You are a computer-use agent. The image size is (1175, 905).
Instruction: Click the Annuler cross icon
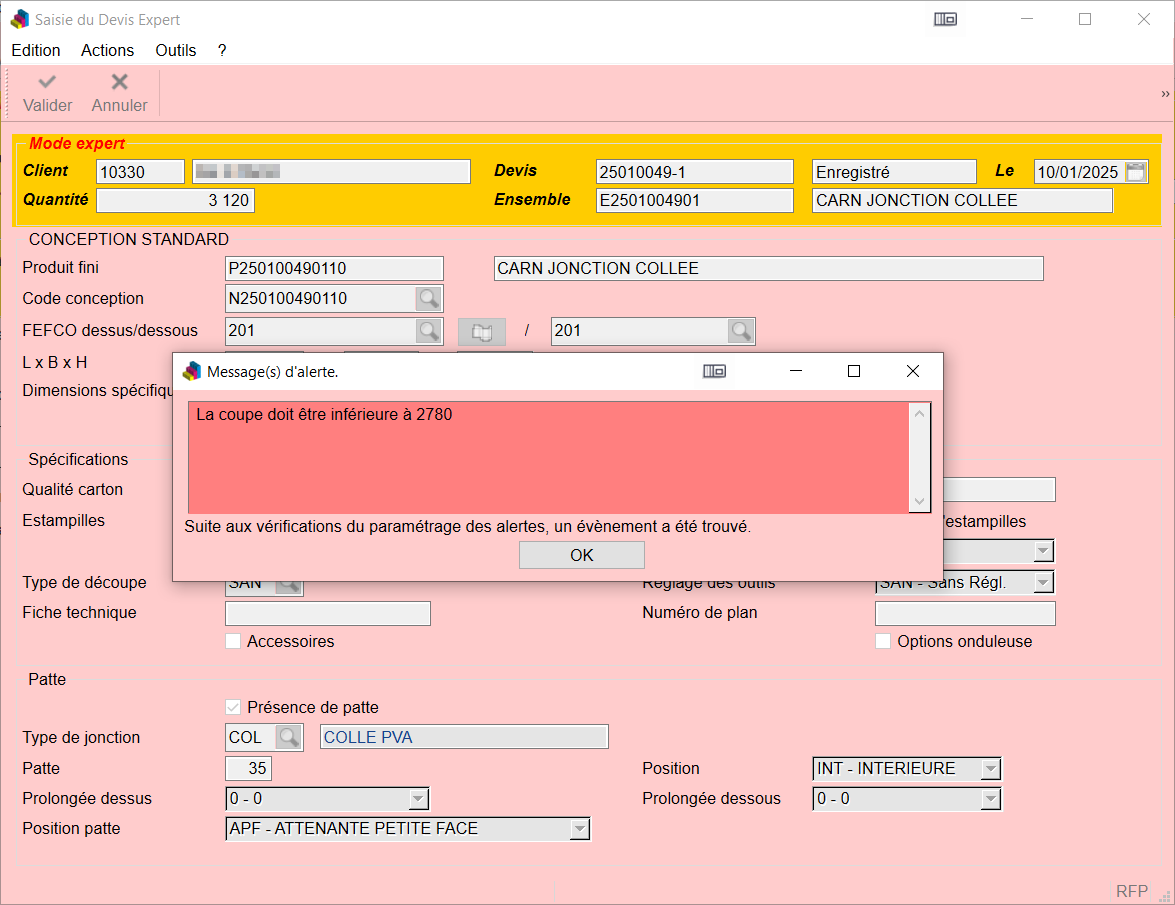[x=119, y=82]
